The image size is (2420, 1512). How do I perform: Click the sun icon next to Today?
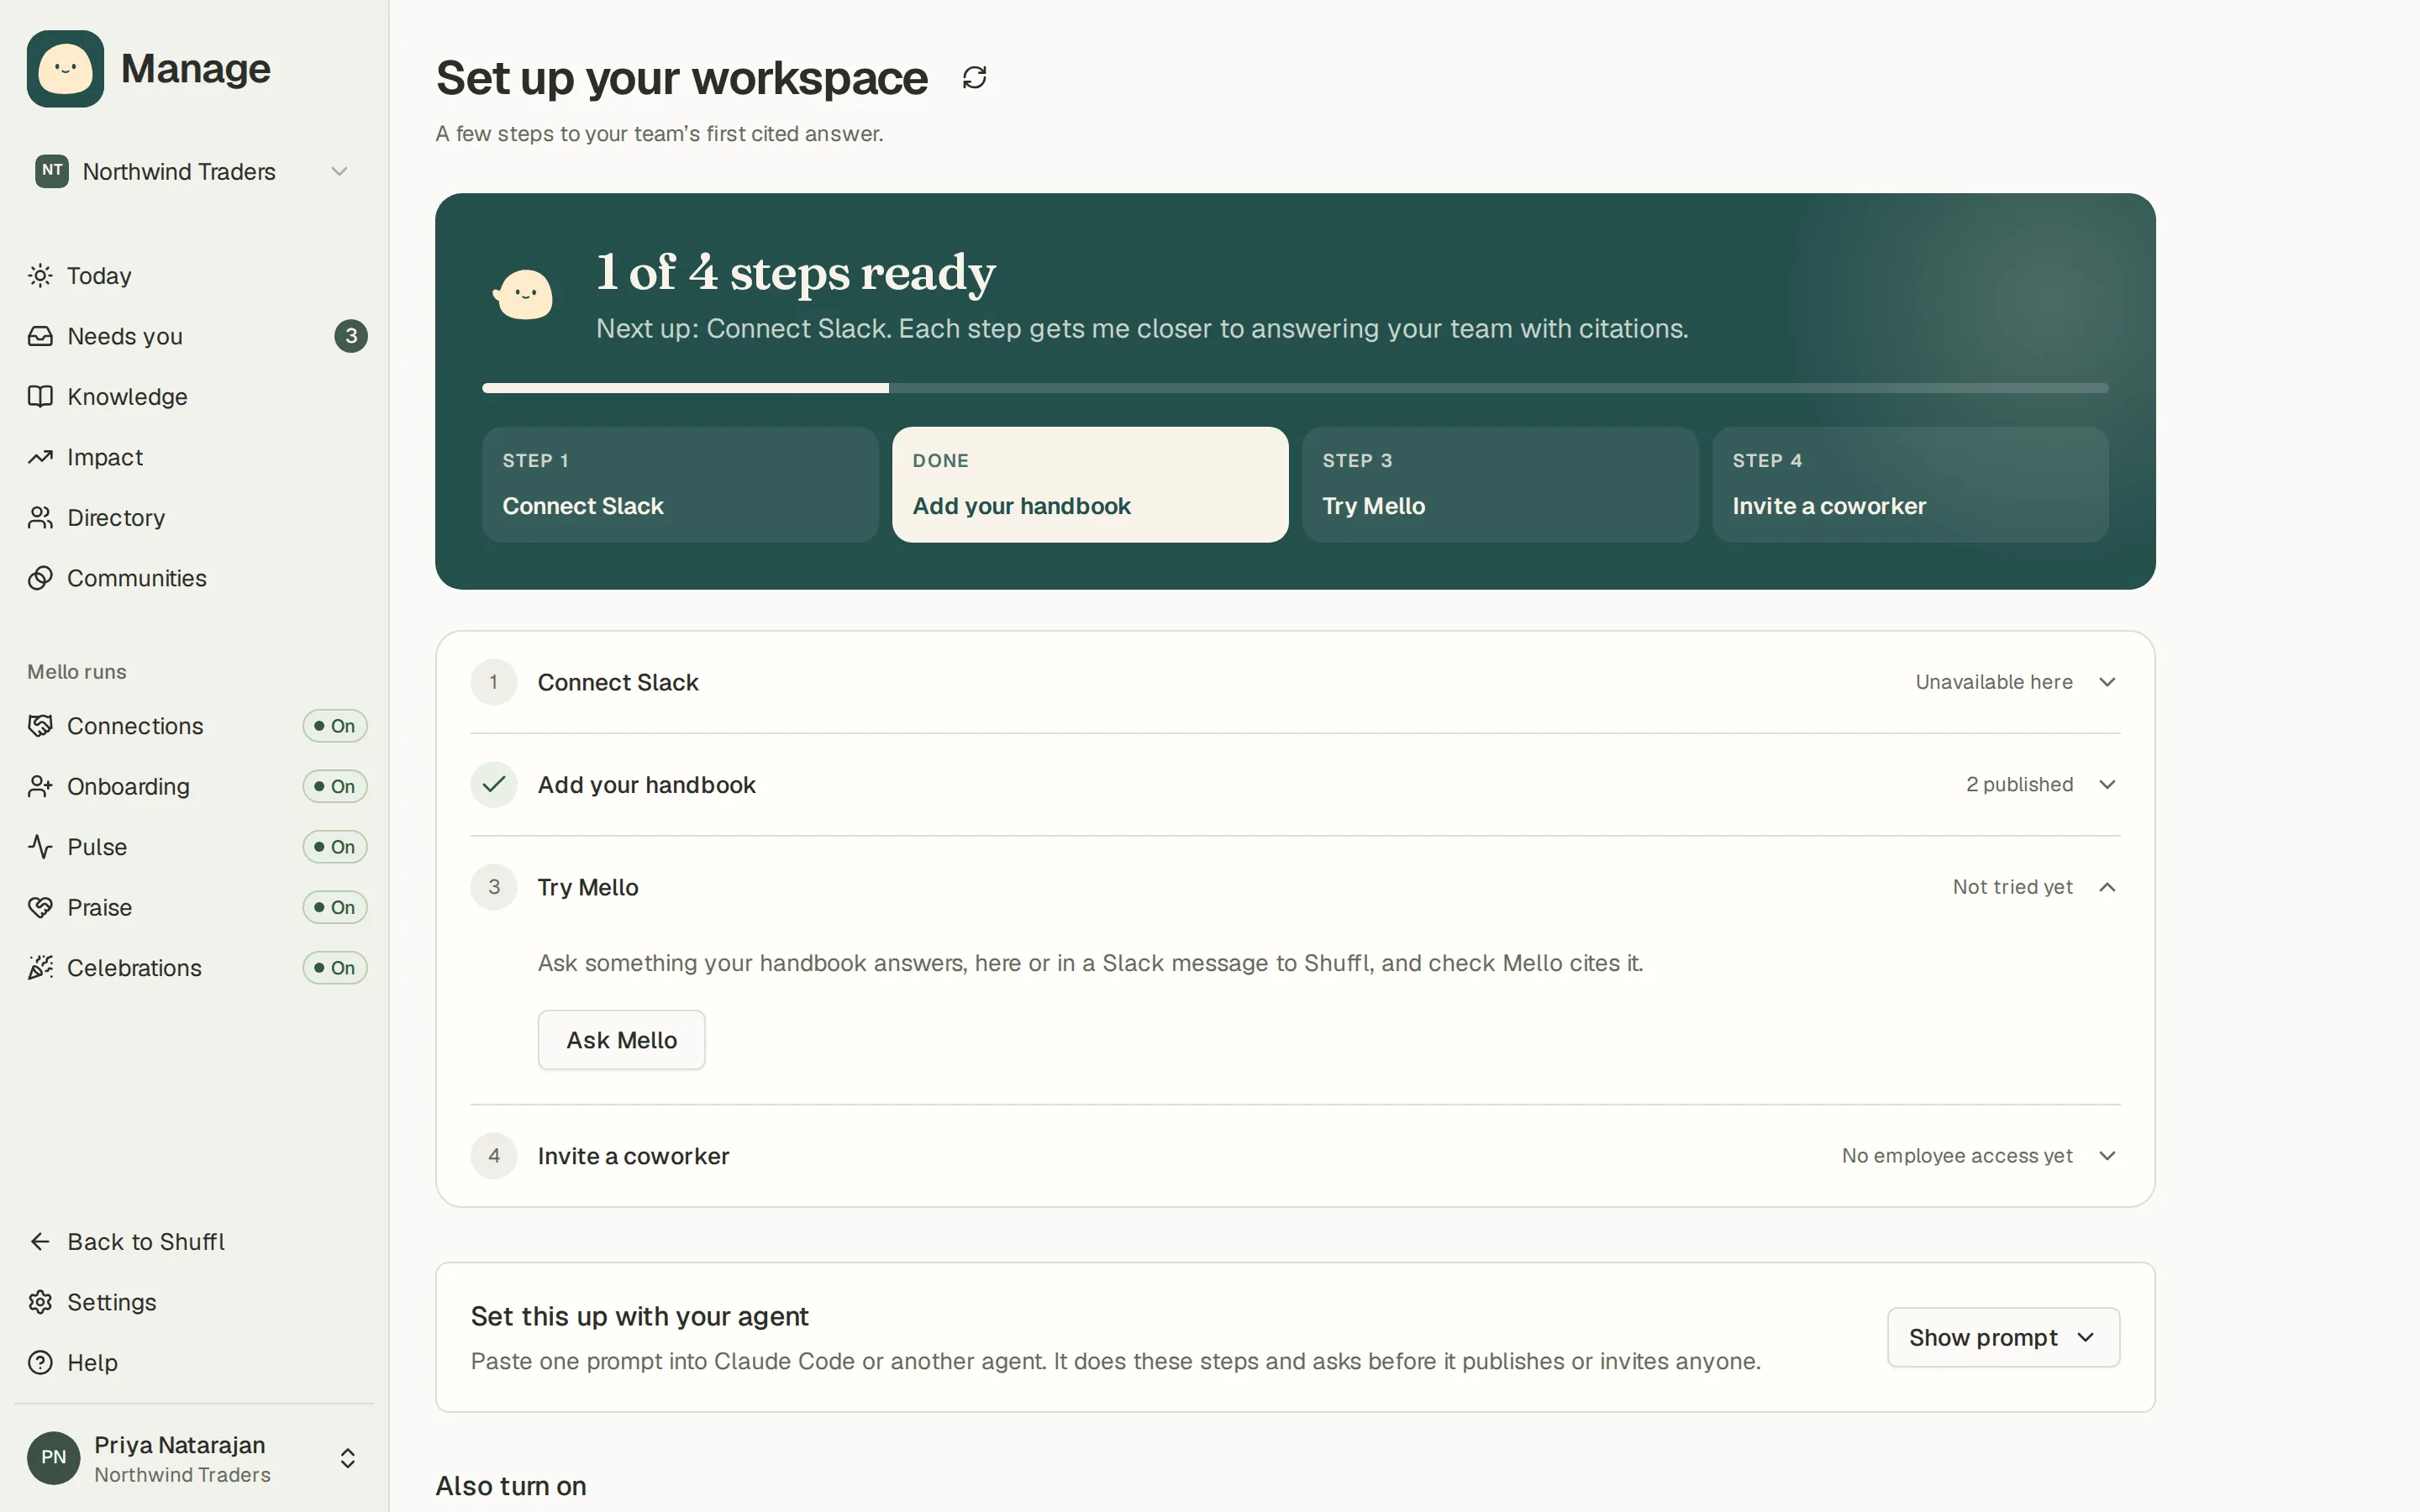tap(40, 276)
